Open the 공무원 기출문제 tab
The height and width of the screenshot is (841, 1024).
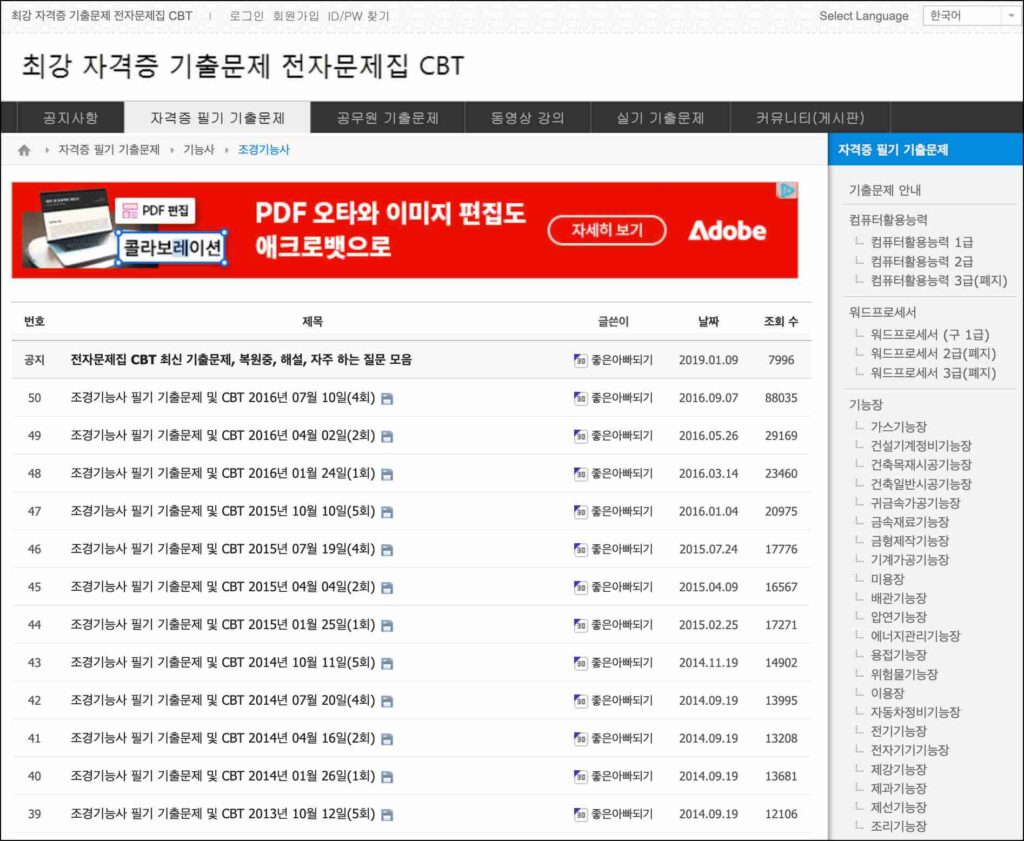click(387, 118)
